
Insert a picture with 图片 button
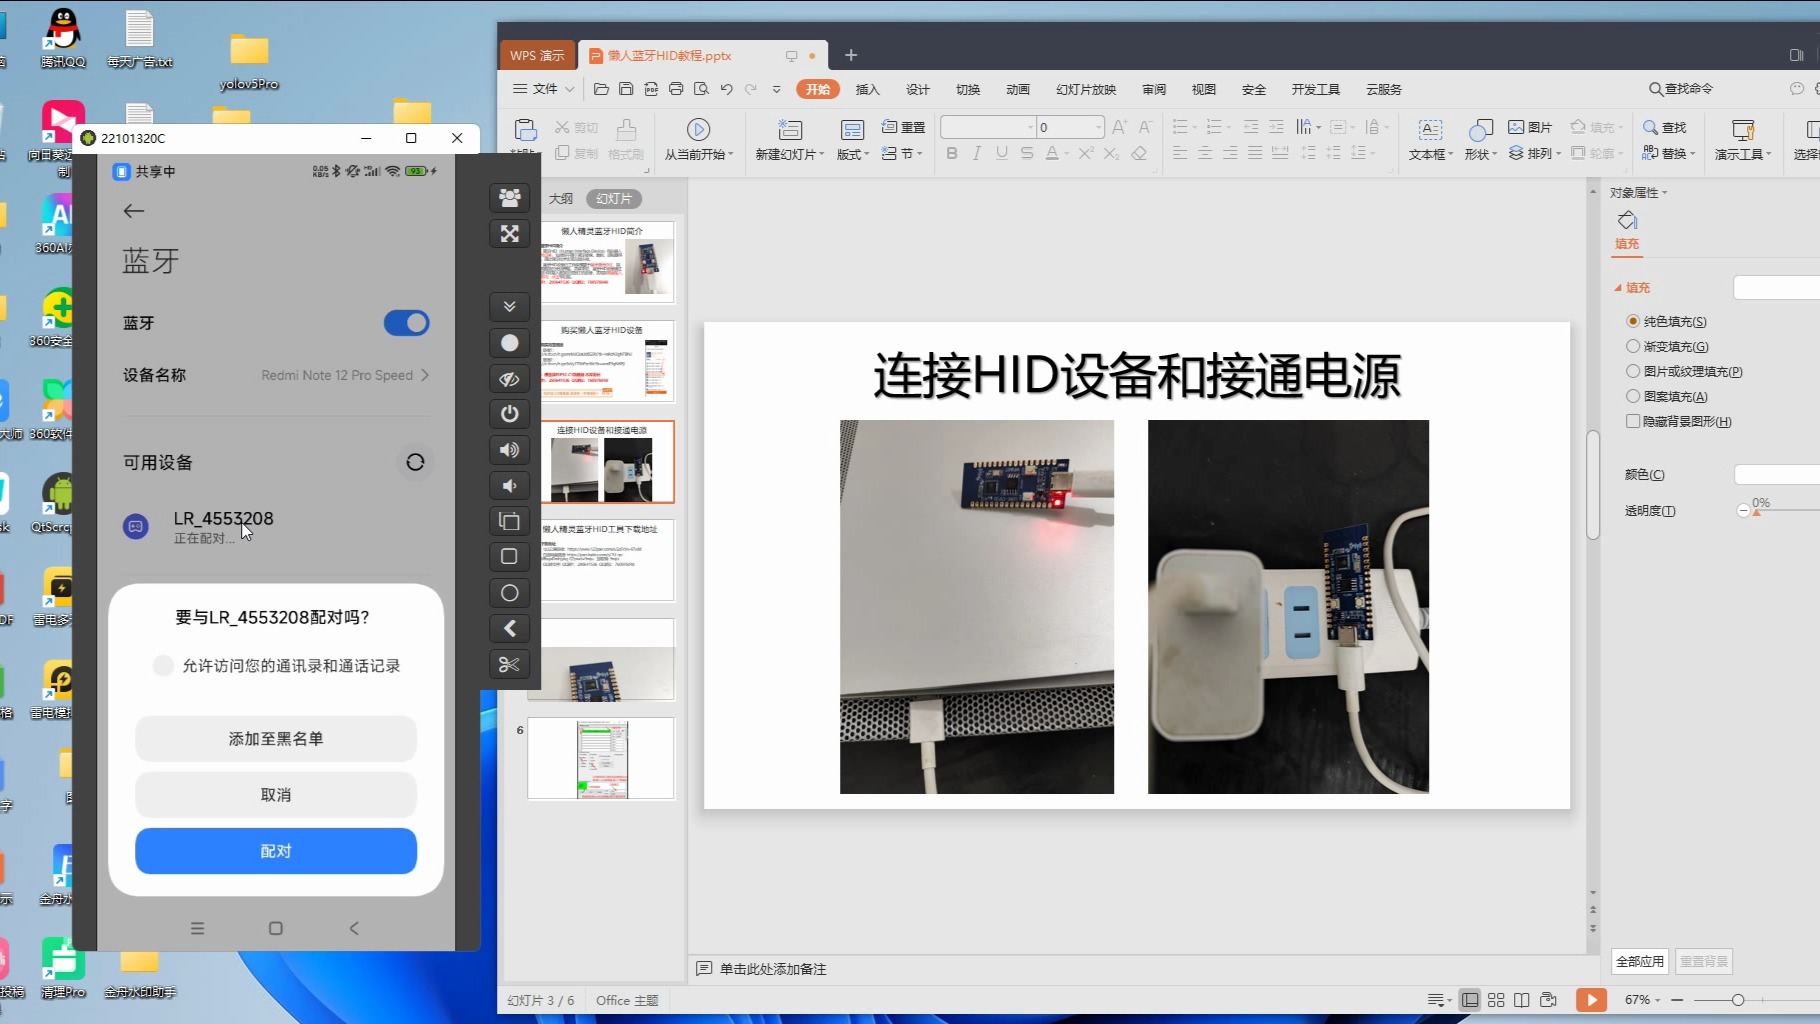[1530, 127]
